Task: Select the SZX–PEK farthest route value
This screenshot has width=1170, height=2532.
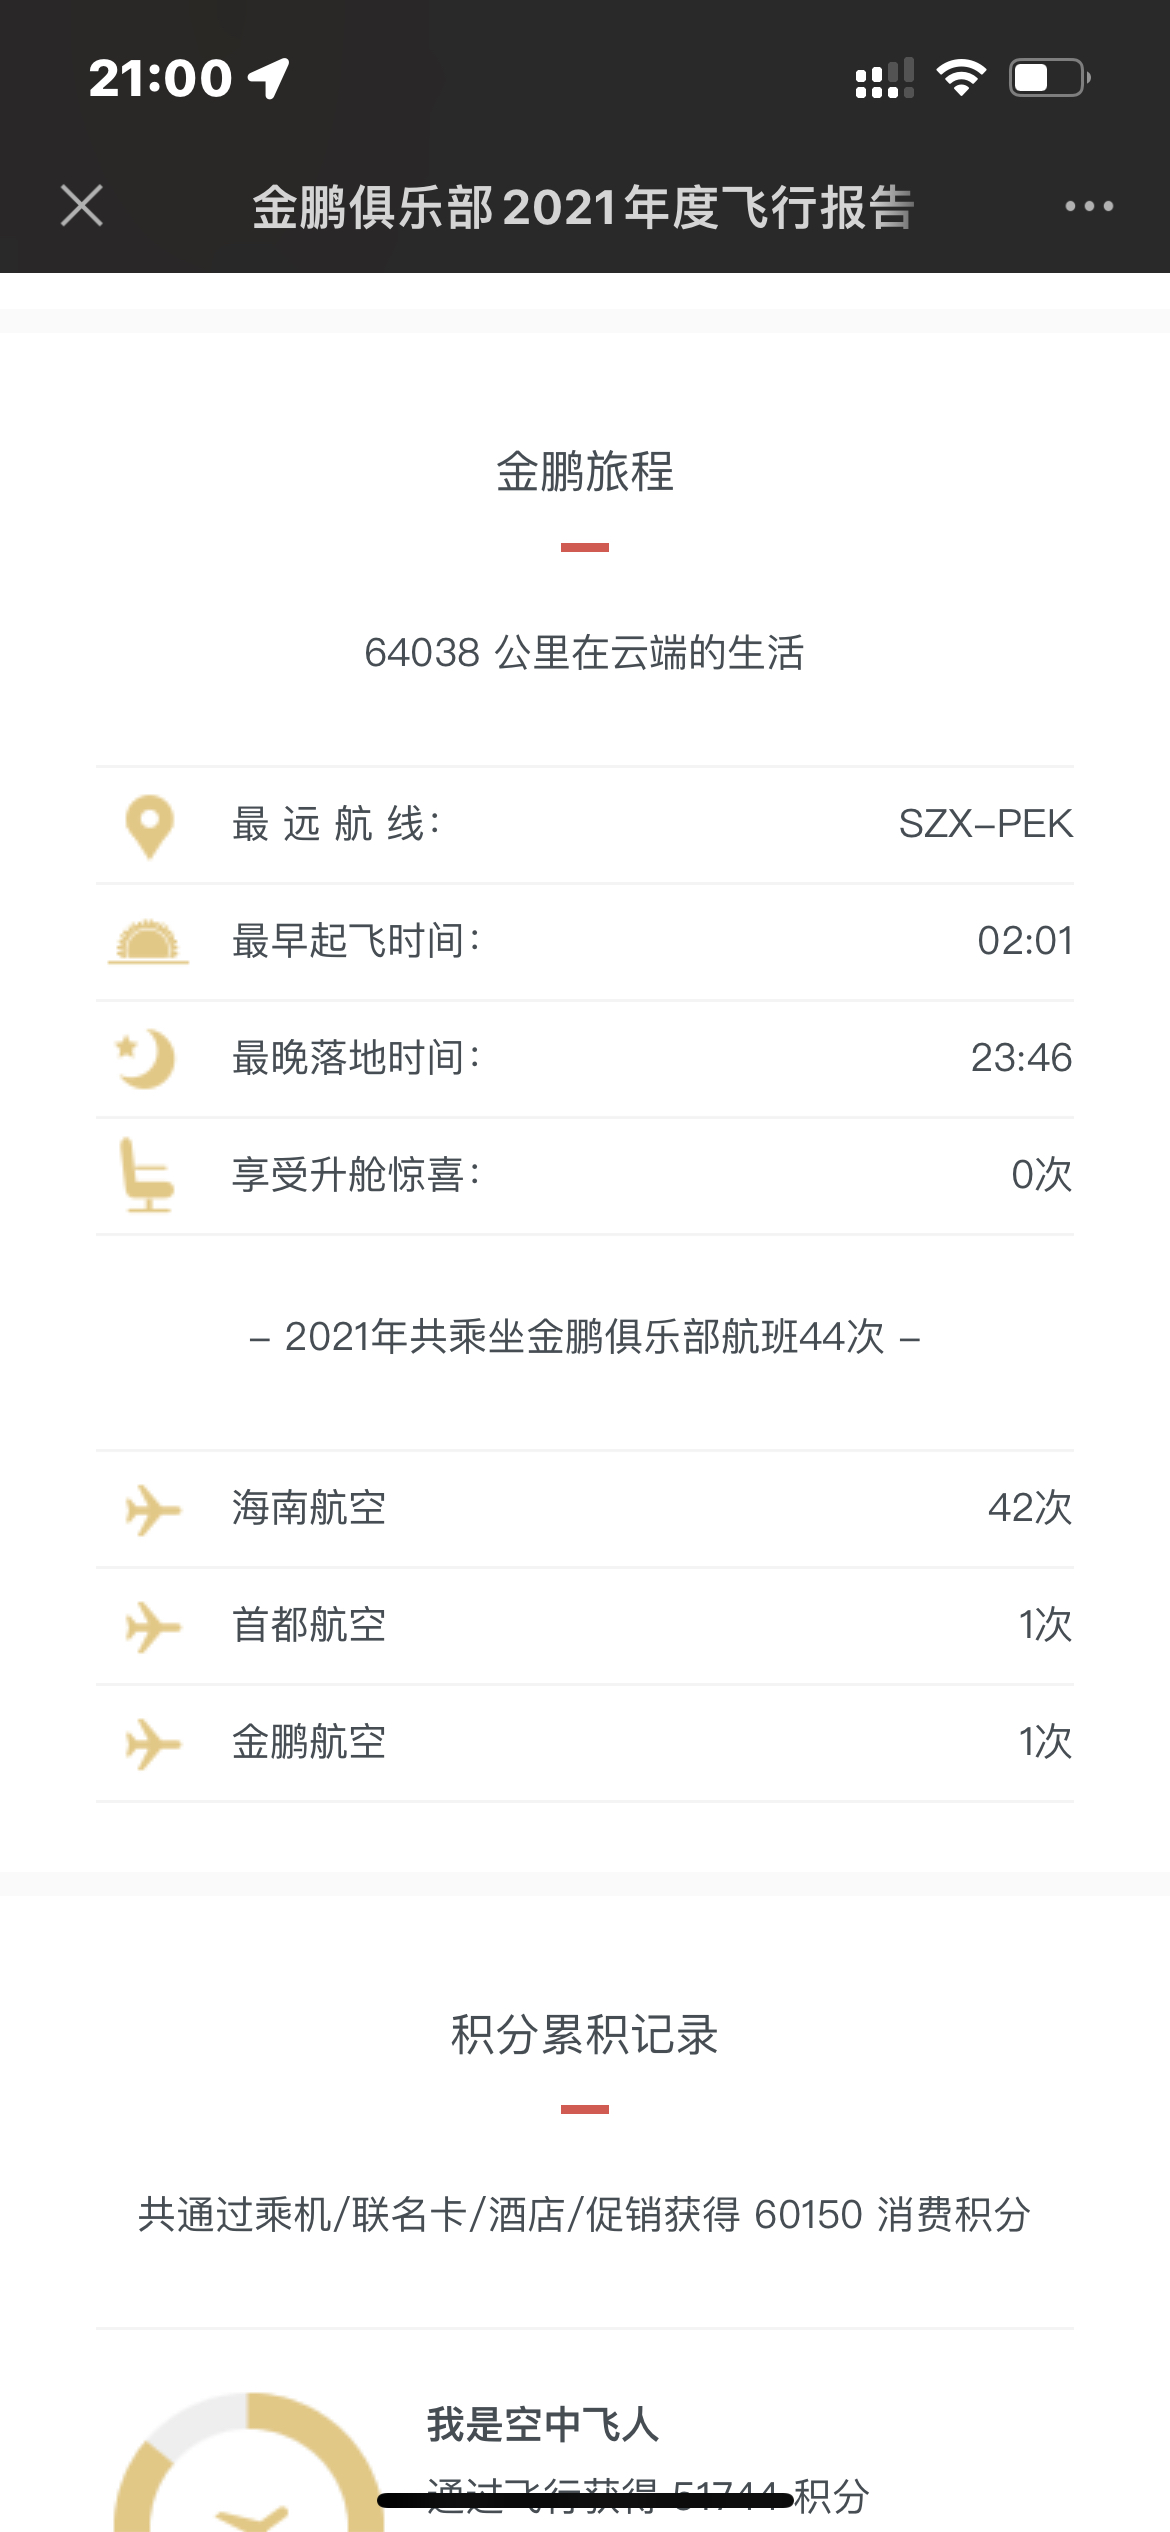Action: 985,824
